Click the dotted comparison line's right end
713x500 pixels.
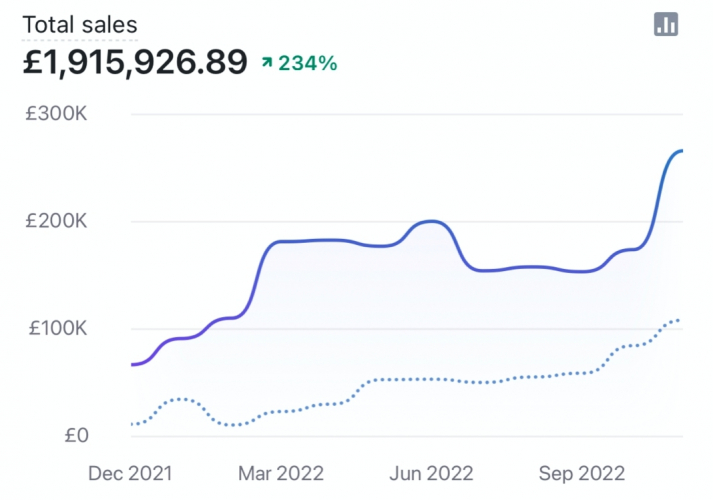tap(678, 320)
